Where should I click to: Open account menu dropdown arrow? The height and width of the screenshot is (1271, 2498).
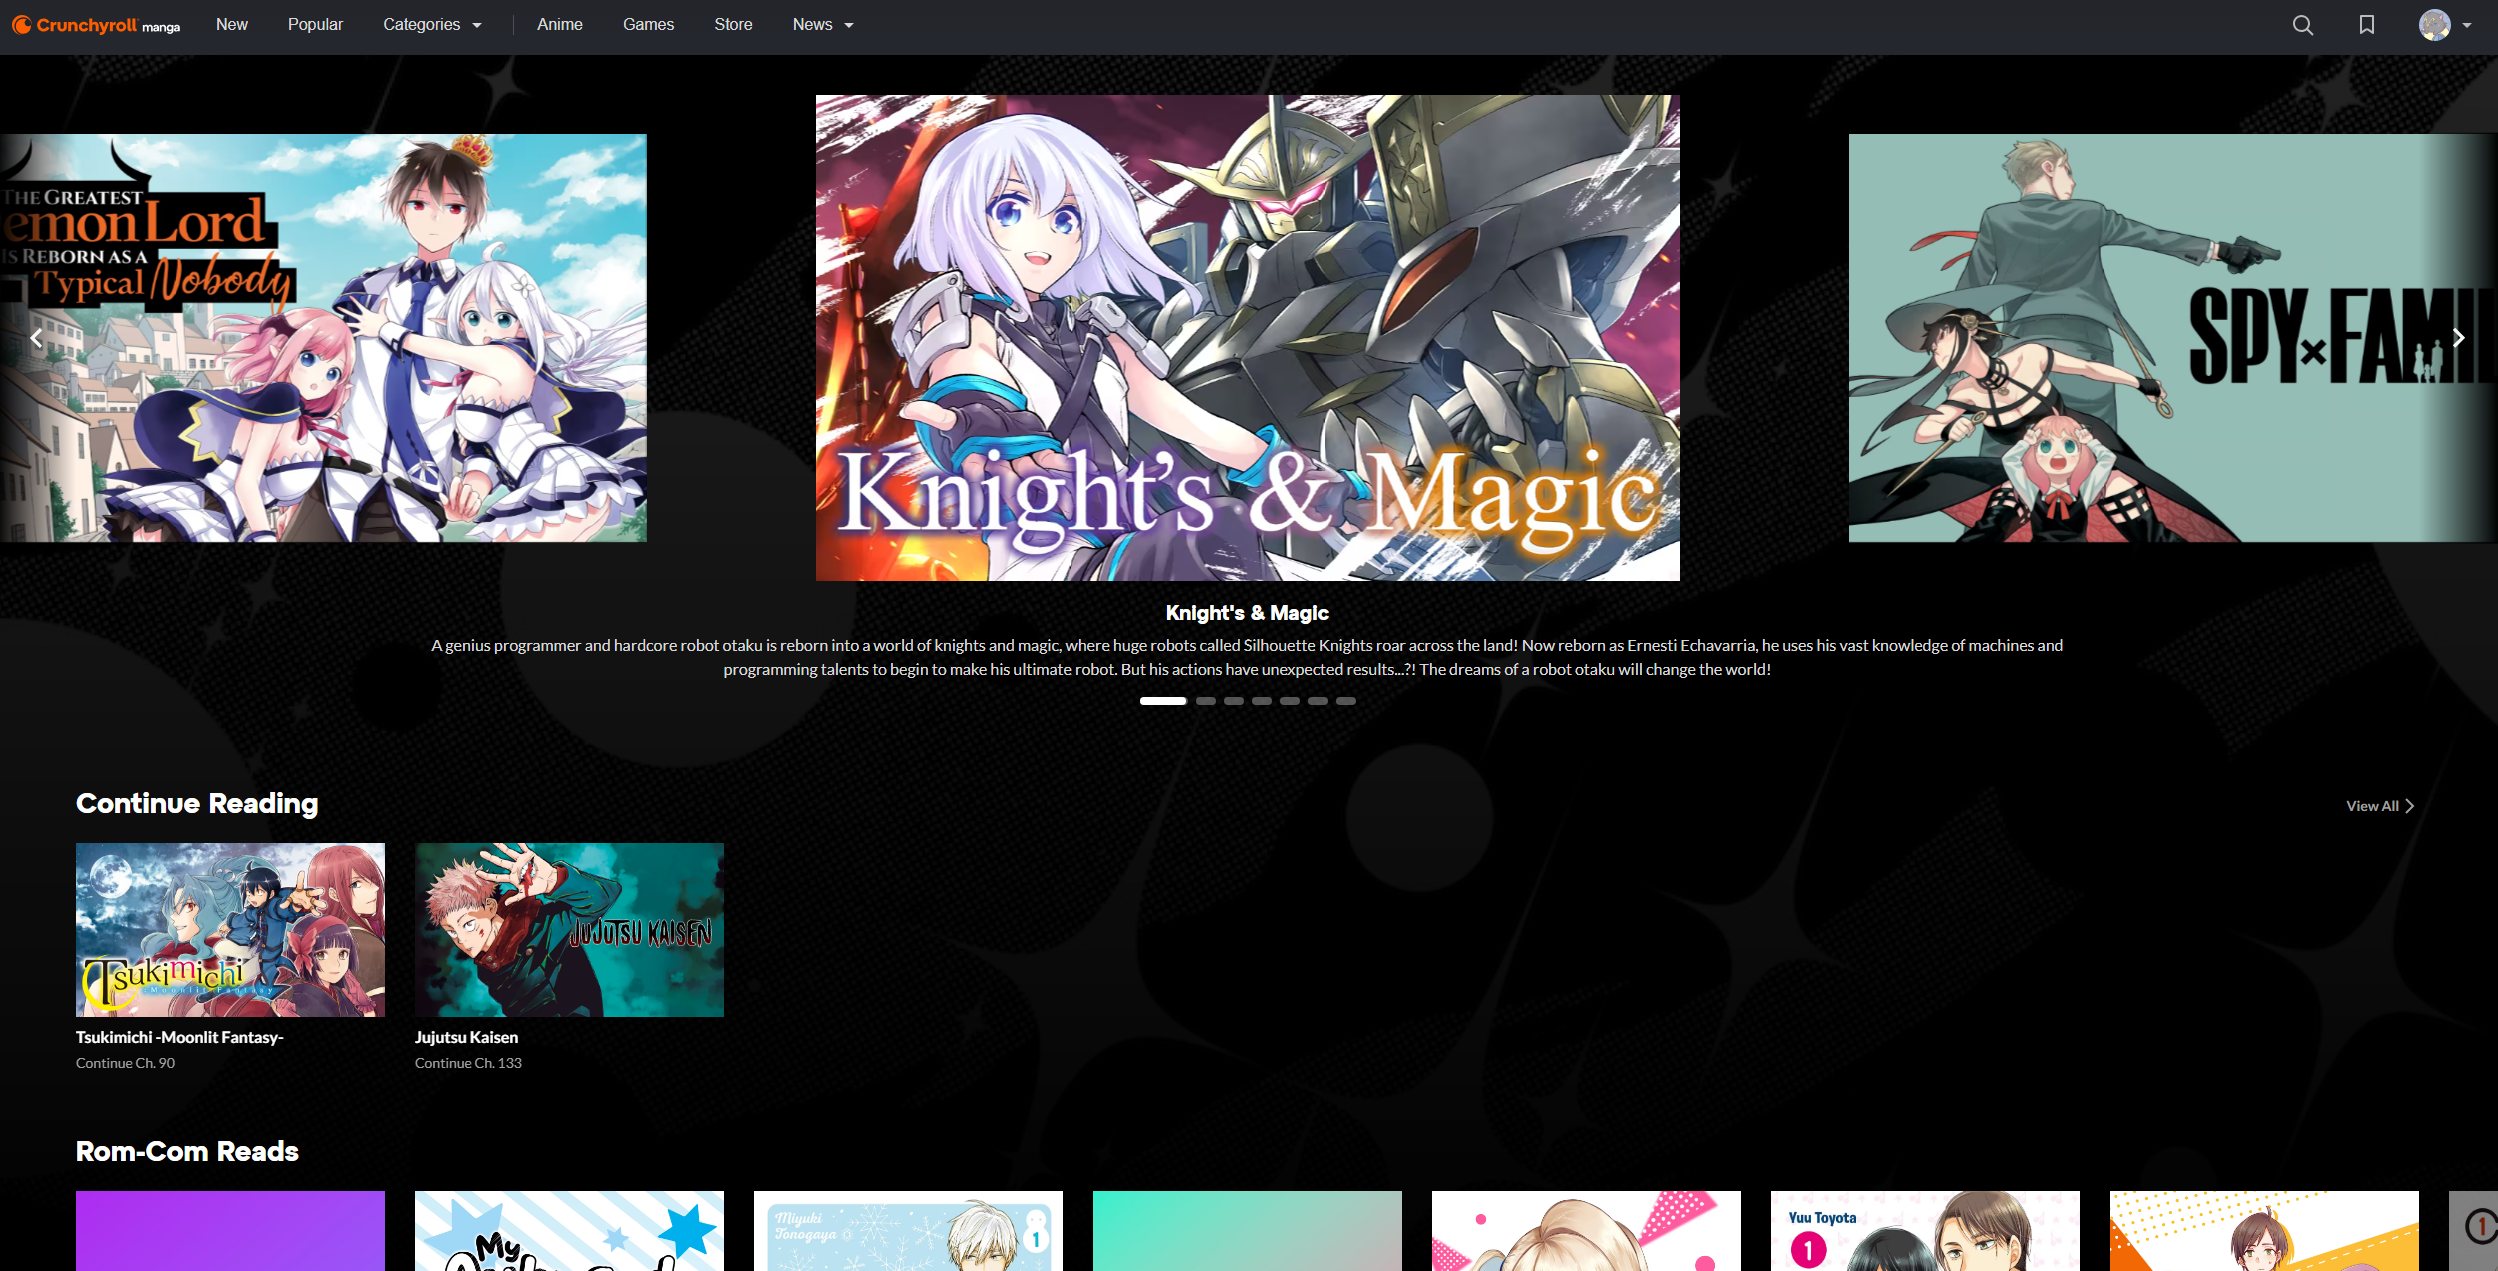[x=2467, y=25]
